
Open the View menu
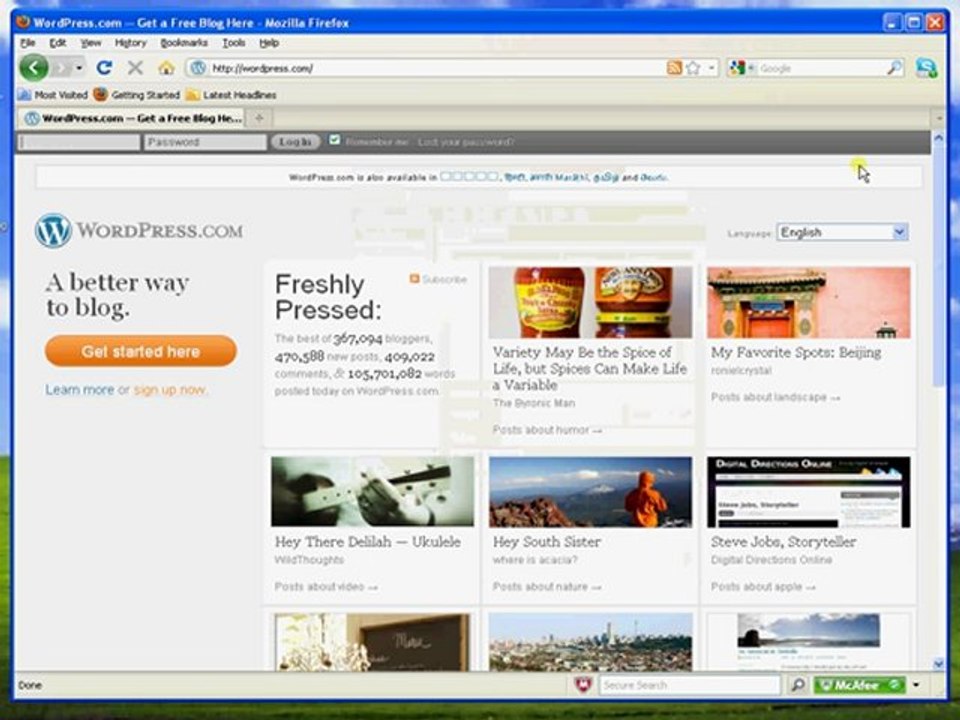[91, 43]
